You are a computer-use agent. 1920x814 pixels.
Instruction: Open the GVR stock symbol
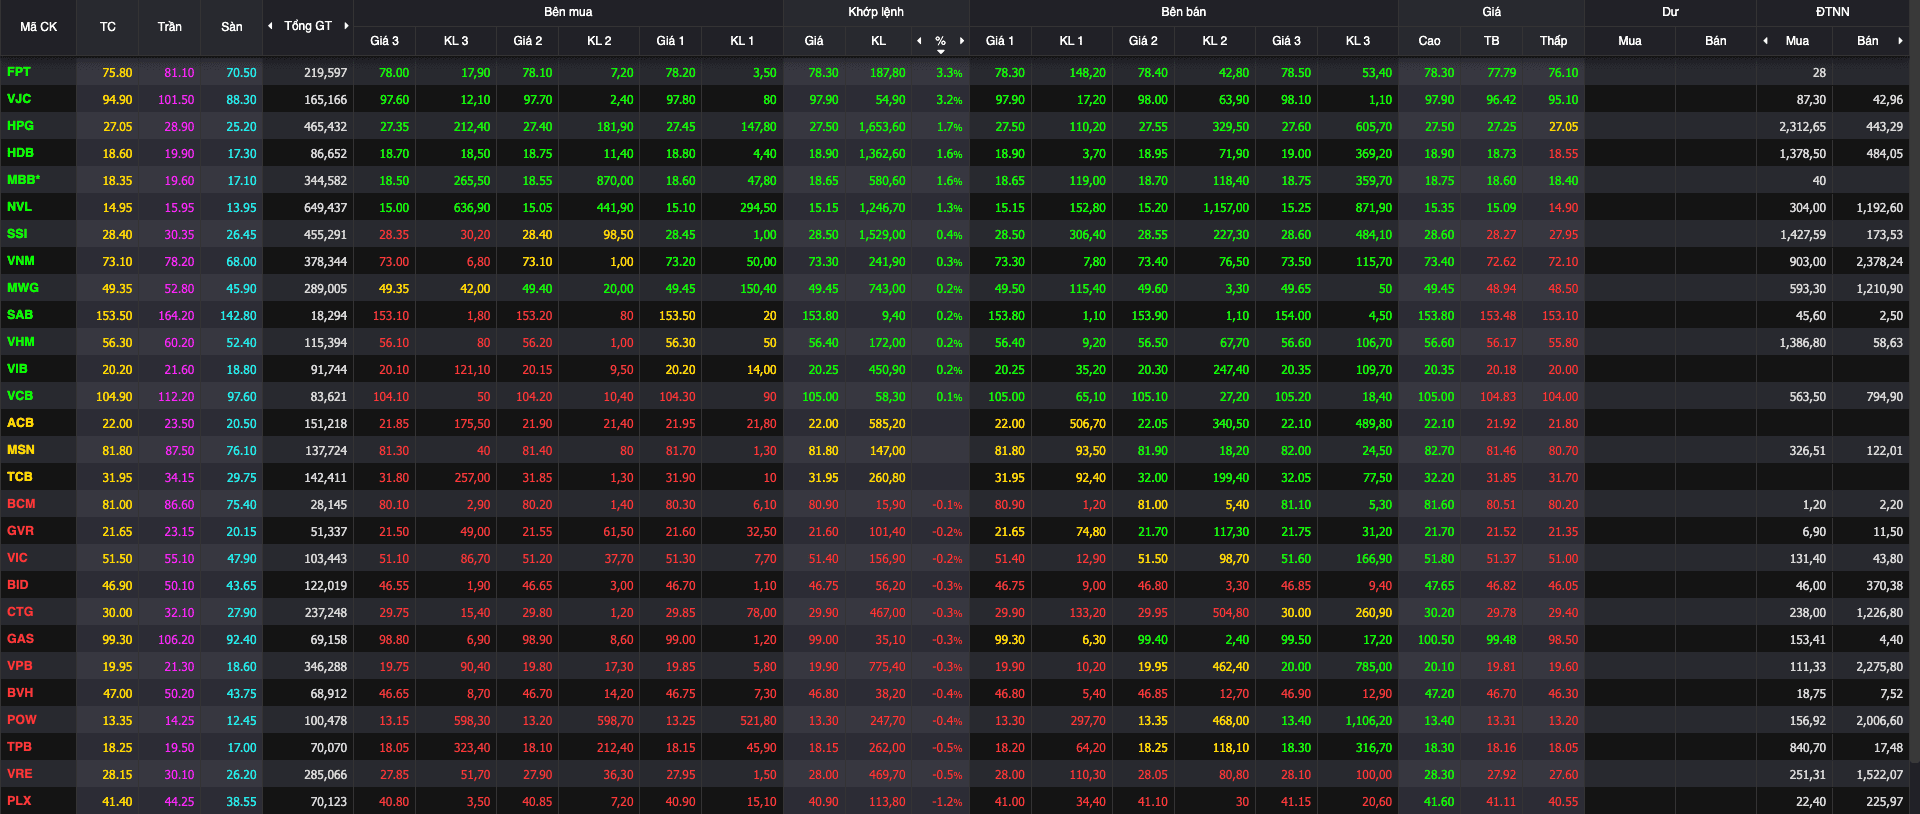(20, 531)
